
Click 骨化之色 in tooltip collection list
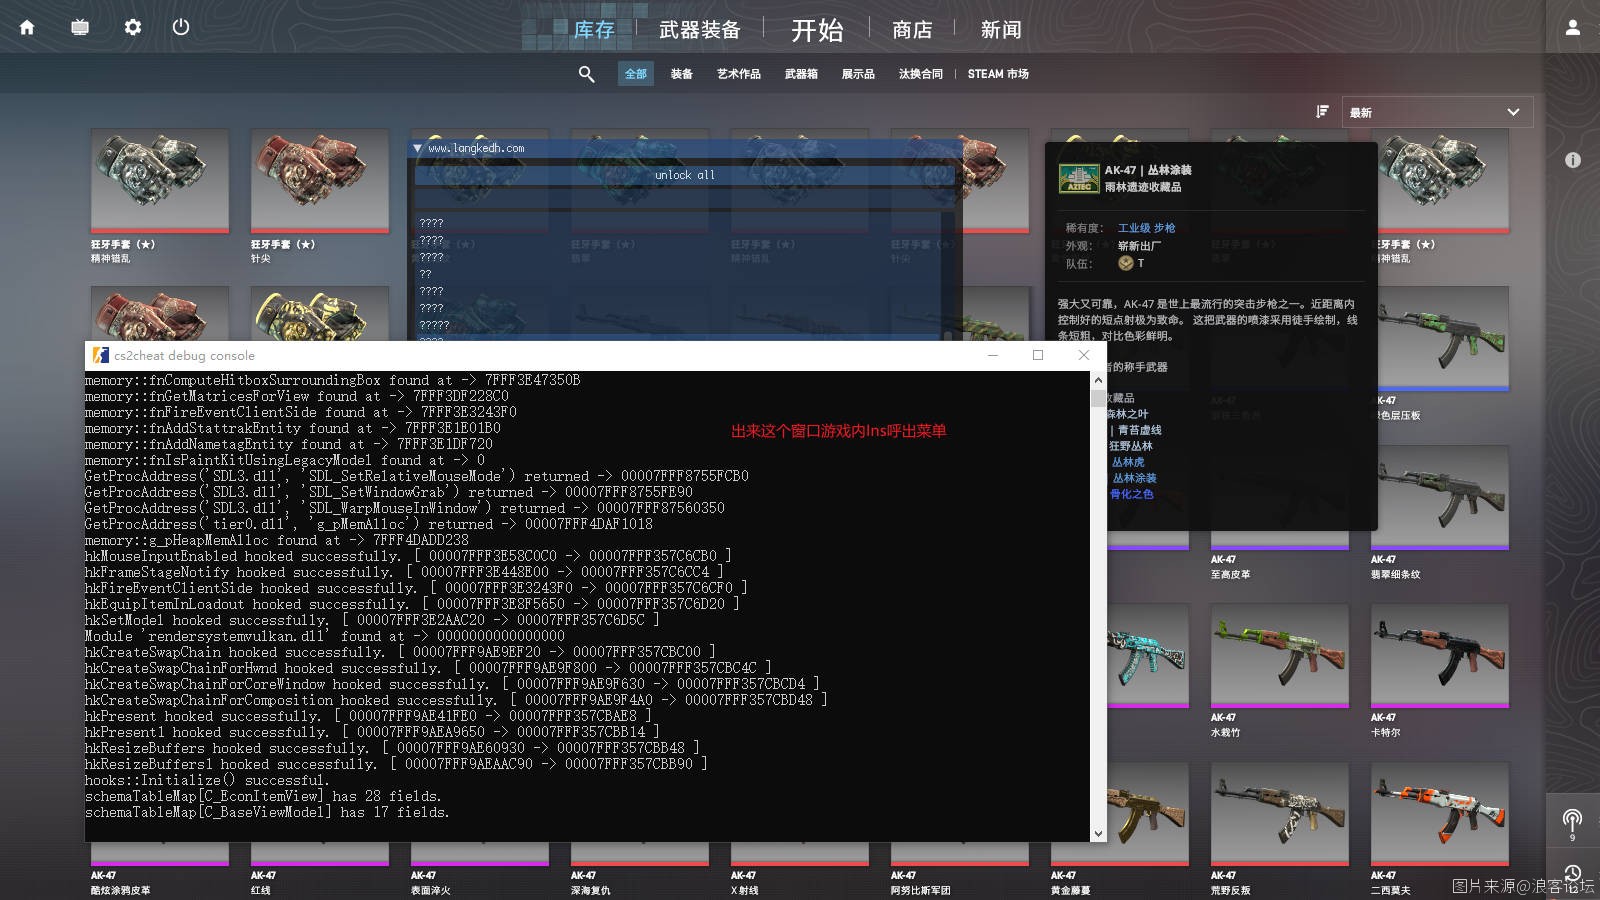[x=1131, y=494]
